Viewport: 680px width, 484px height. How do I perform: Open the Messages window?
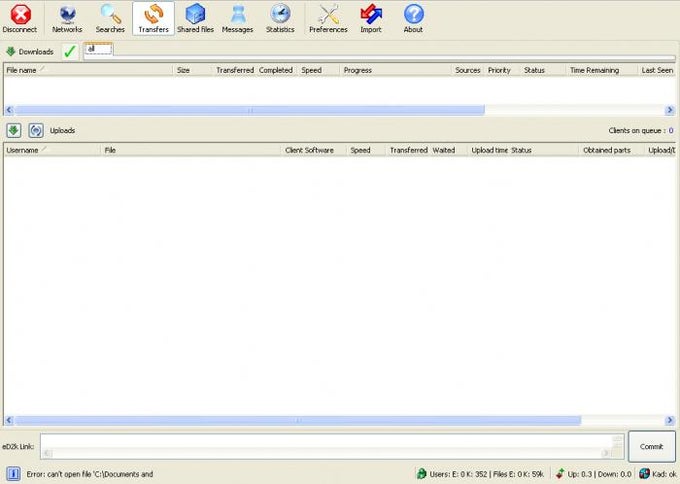pos(237,19)
